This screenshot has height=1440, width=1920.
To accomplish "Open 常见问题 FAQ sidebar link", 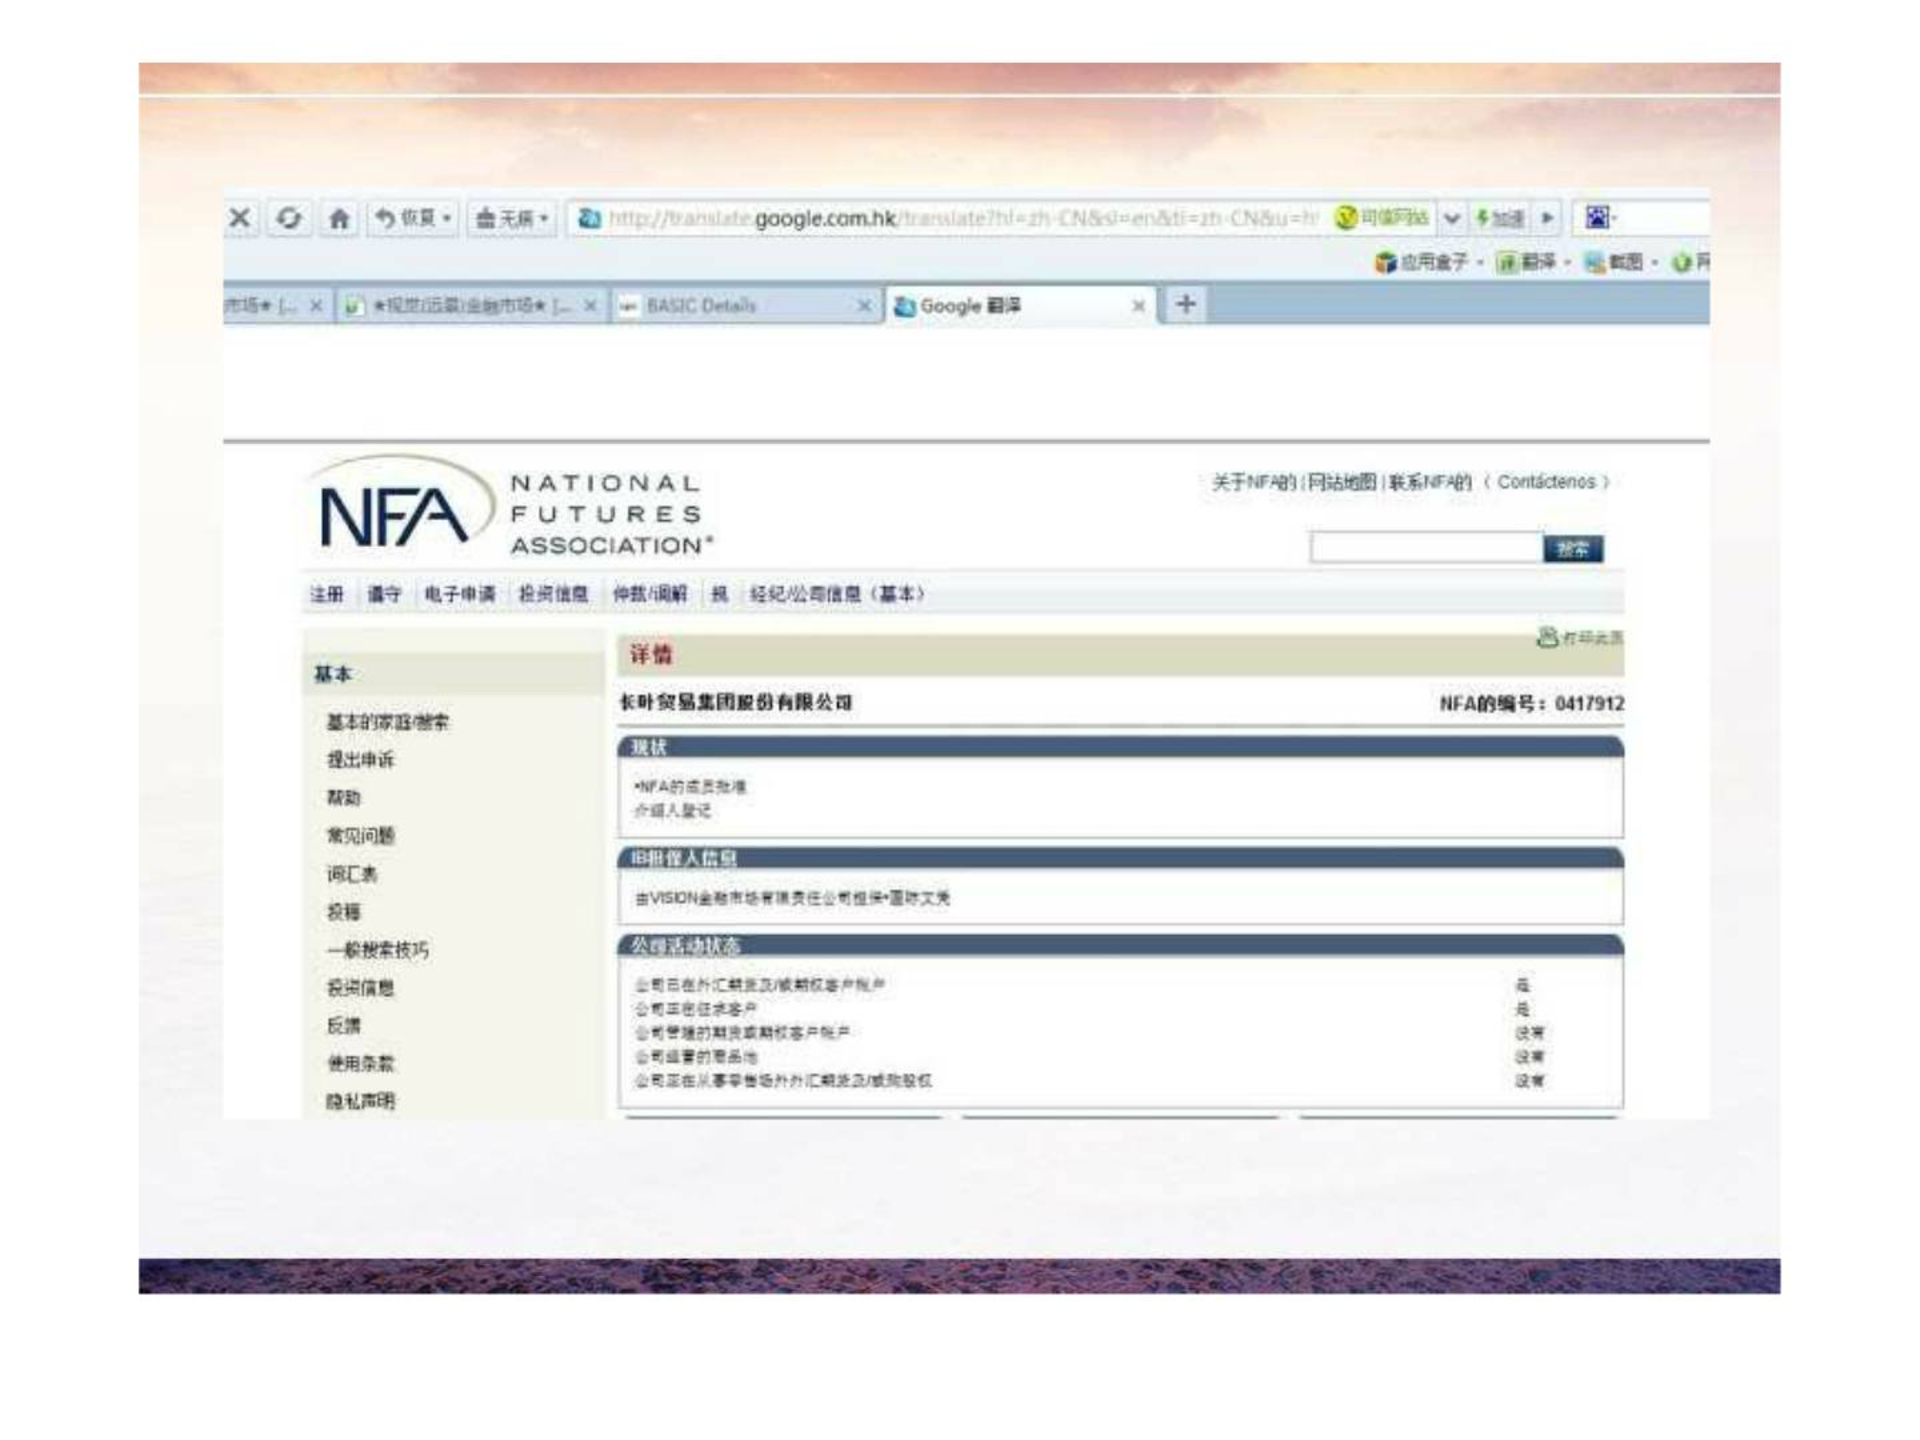I will (x=361, y=836).
